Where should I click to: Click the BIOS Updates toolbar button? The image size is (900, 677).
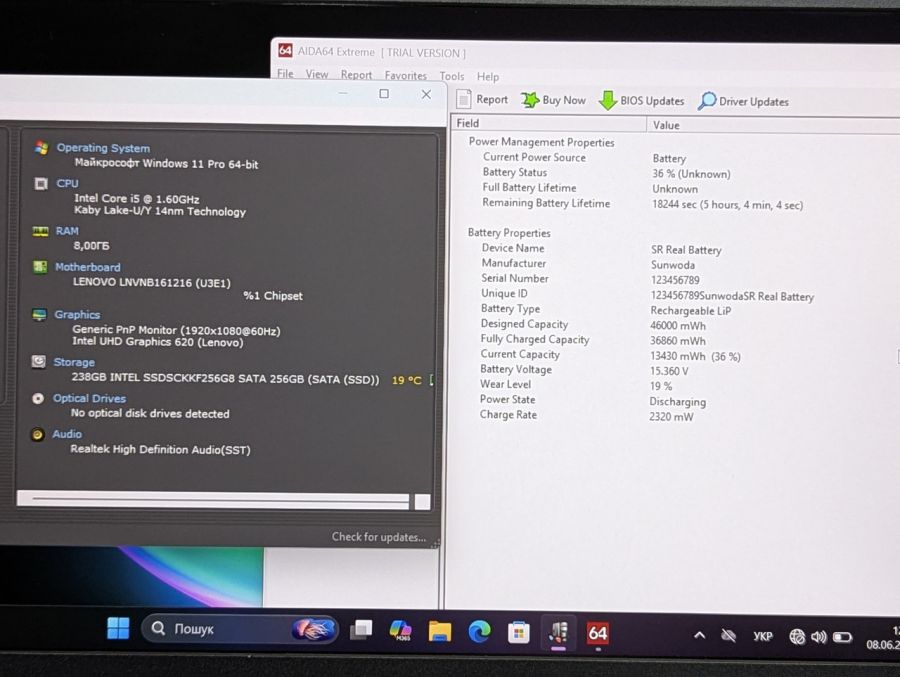tap(641, 100)
